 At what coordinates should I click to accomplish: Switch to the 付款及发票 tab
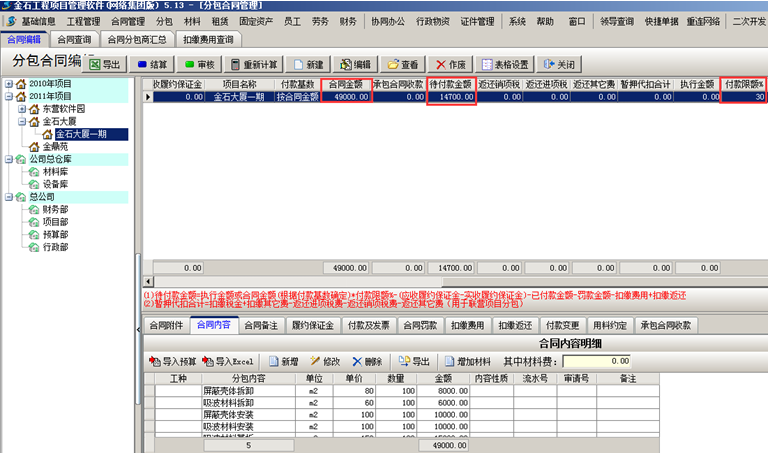click(369, 325)
